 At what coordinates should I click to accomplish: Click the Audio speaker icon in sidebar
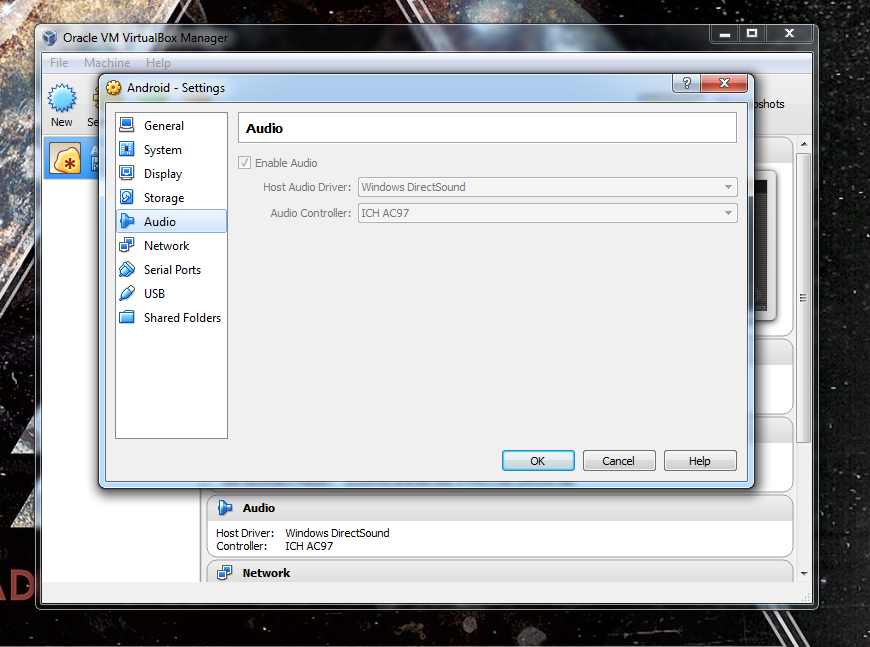coord(127,221)
